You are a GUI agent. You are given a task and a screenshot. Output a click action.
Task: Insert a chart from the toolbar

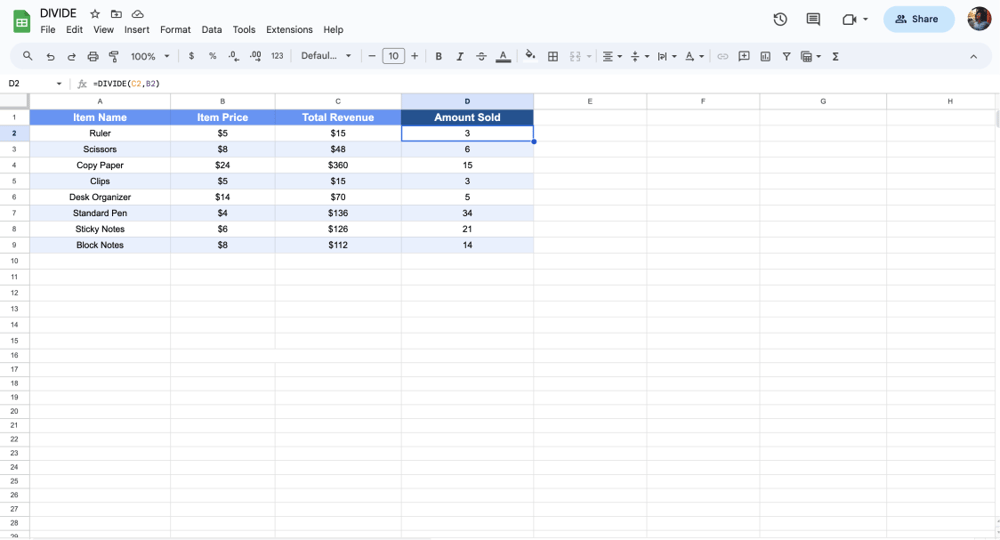(x=765, y=57)
